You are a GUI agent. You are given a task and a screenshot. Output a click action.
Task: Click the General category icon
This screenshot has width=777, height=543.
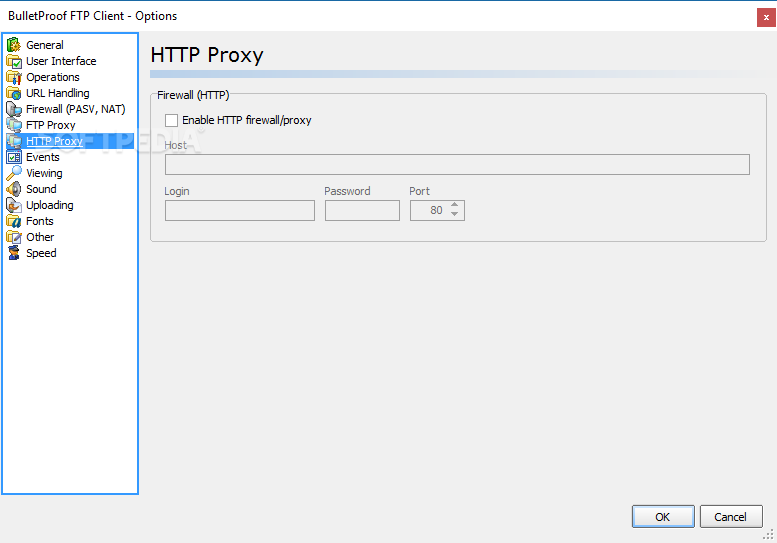point(14,45)
